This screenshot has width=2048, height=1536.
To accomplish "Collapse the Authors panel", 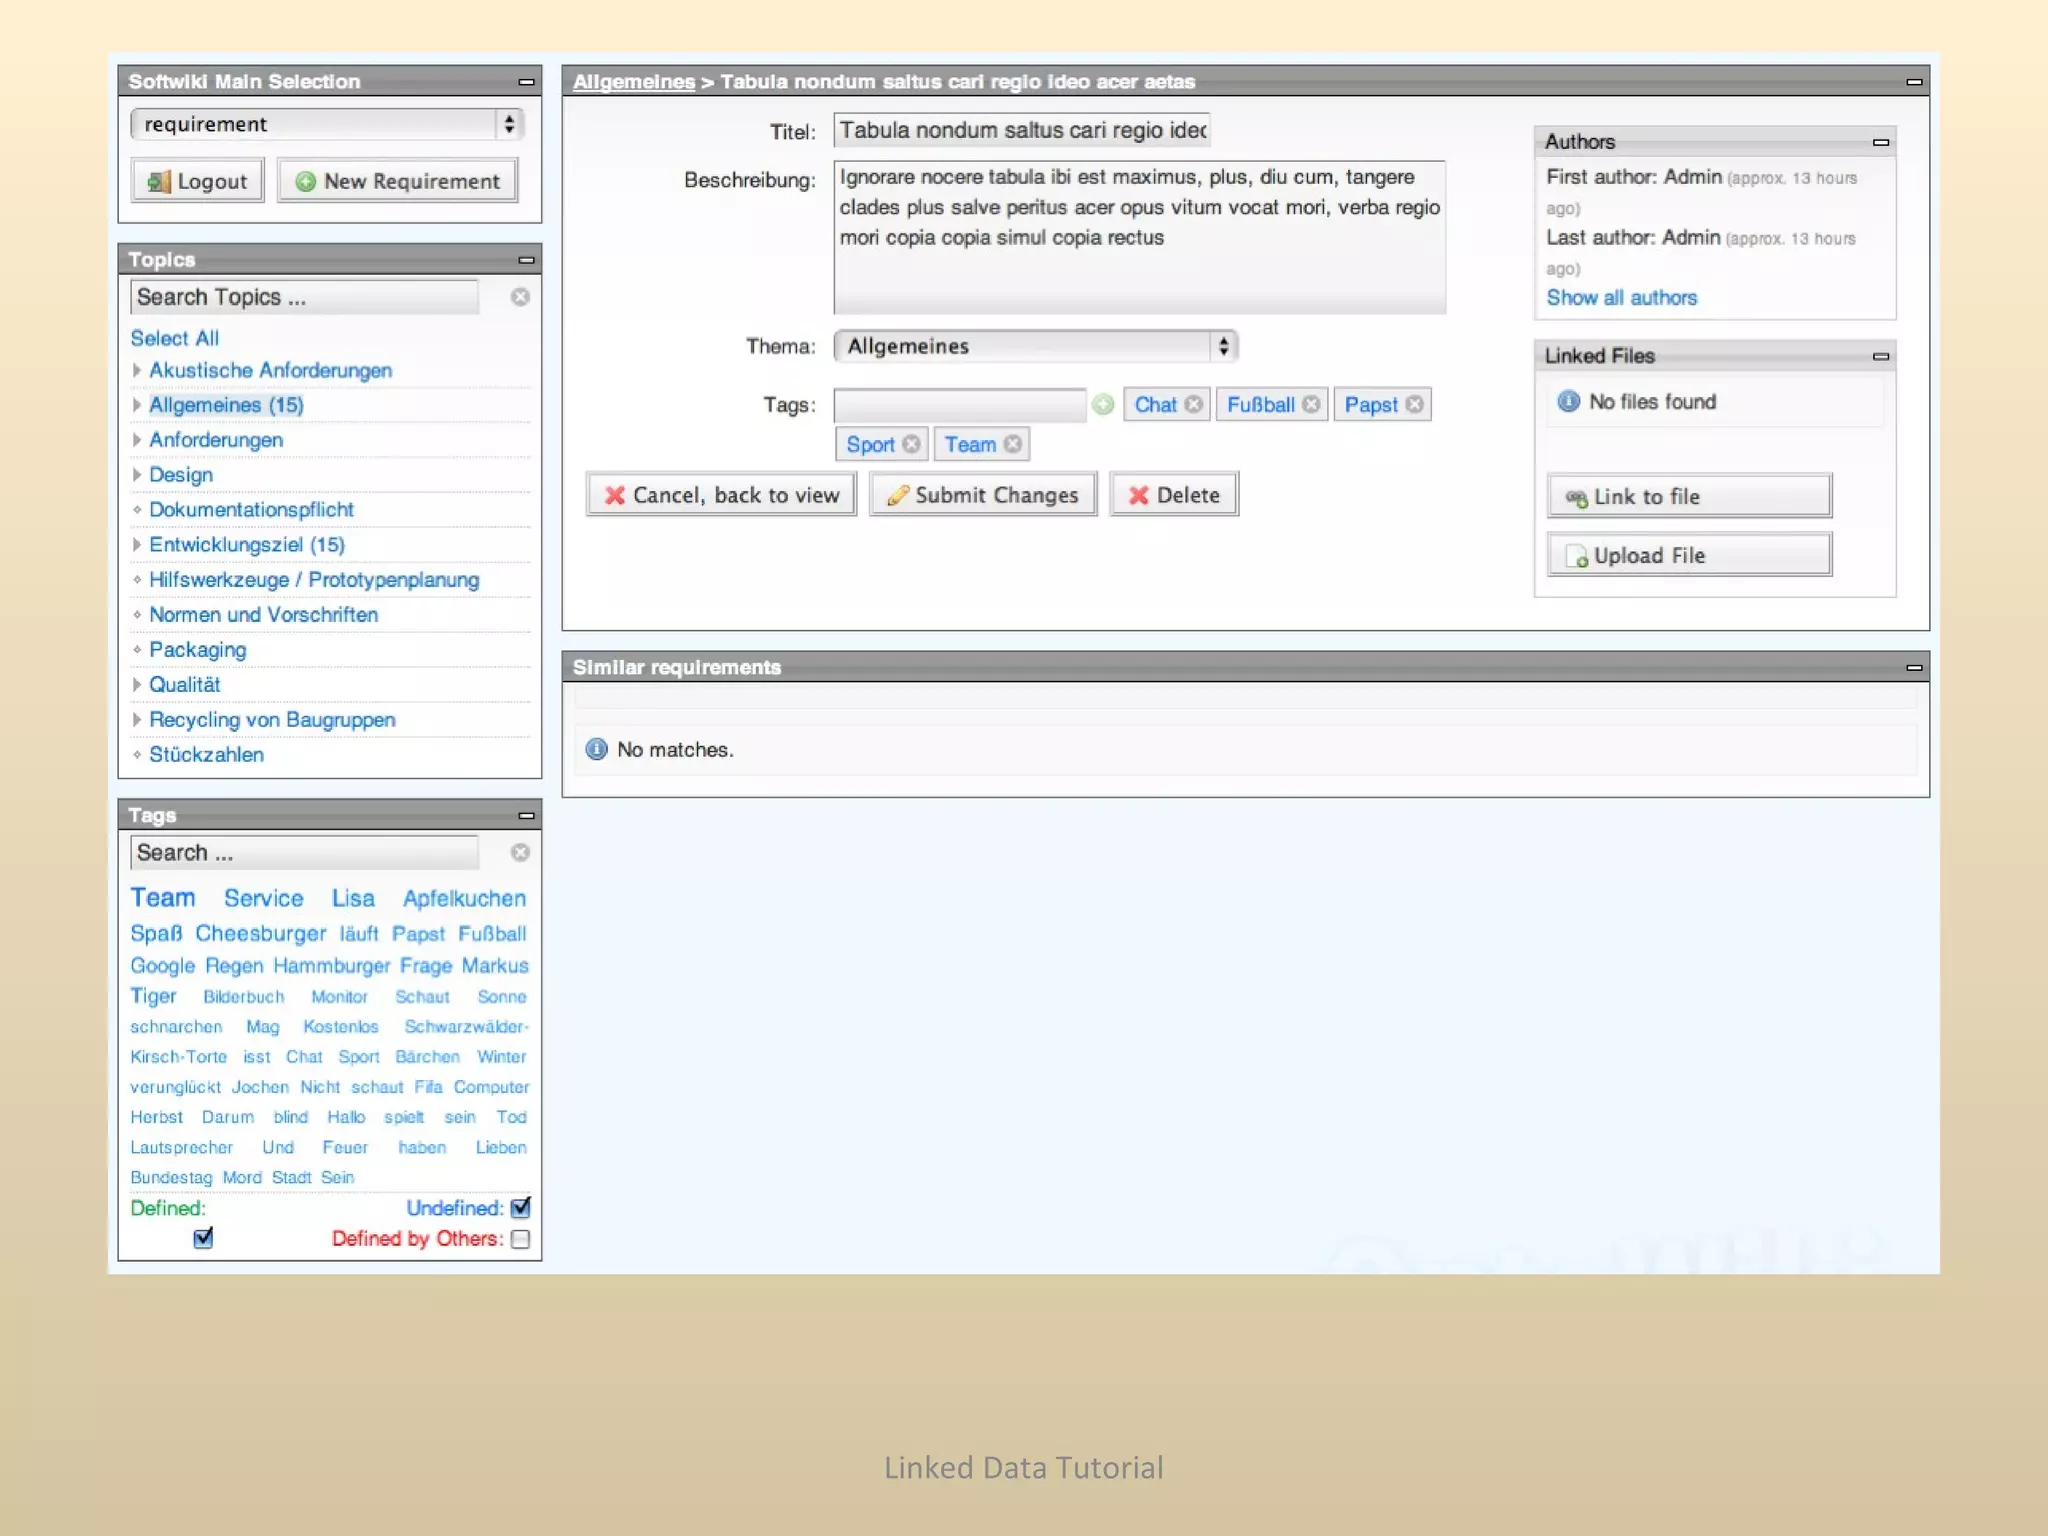I will 1880,142.
